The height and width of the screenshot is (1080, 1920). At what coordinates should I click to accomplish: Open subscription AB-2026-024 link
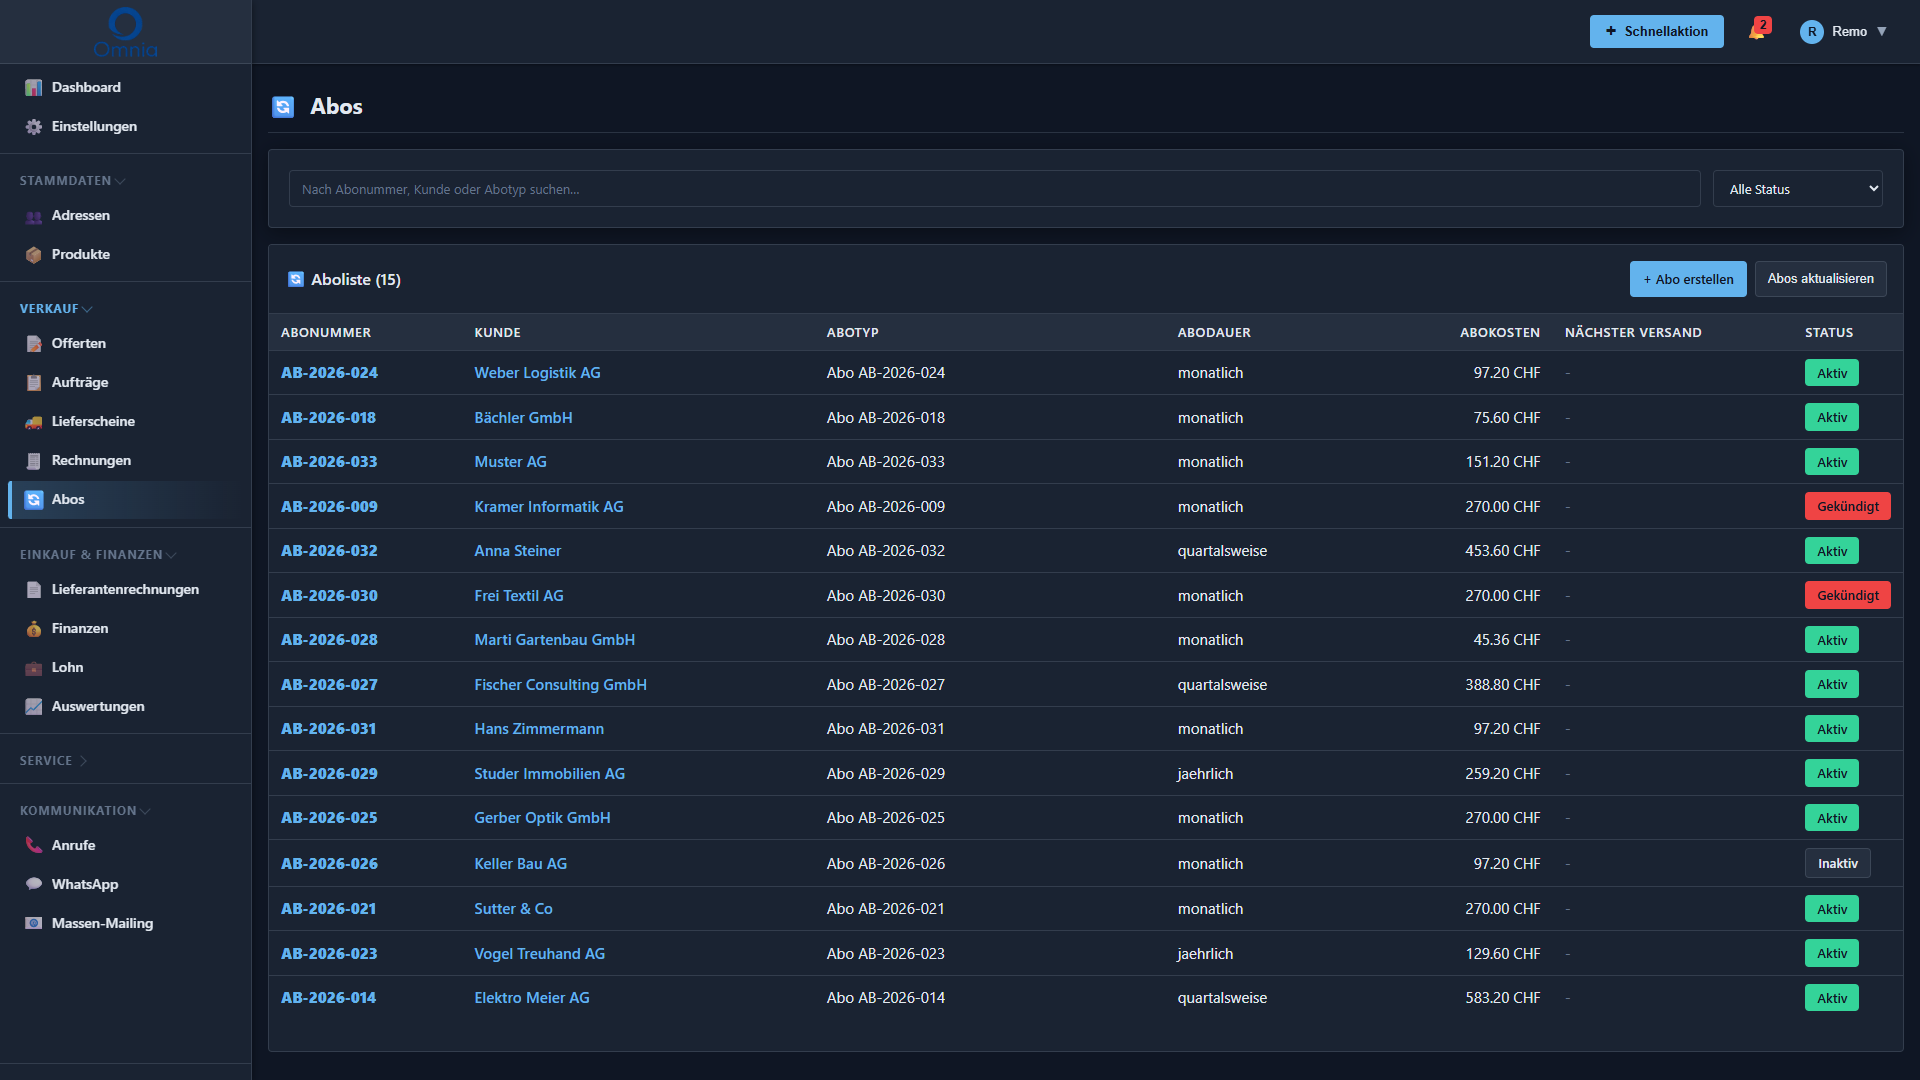point(329,373)
